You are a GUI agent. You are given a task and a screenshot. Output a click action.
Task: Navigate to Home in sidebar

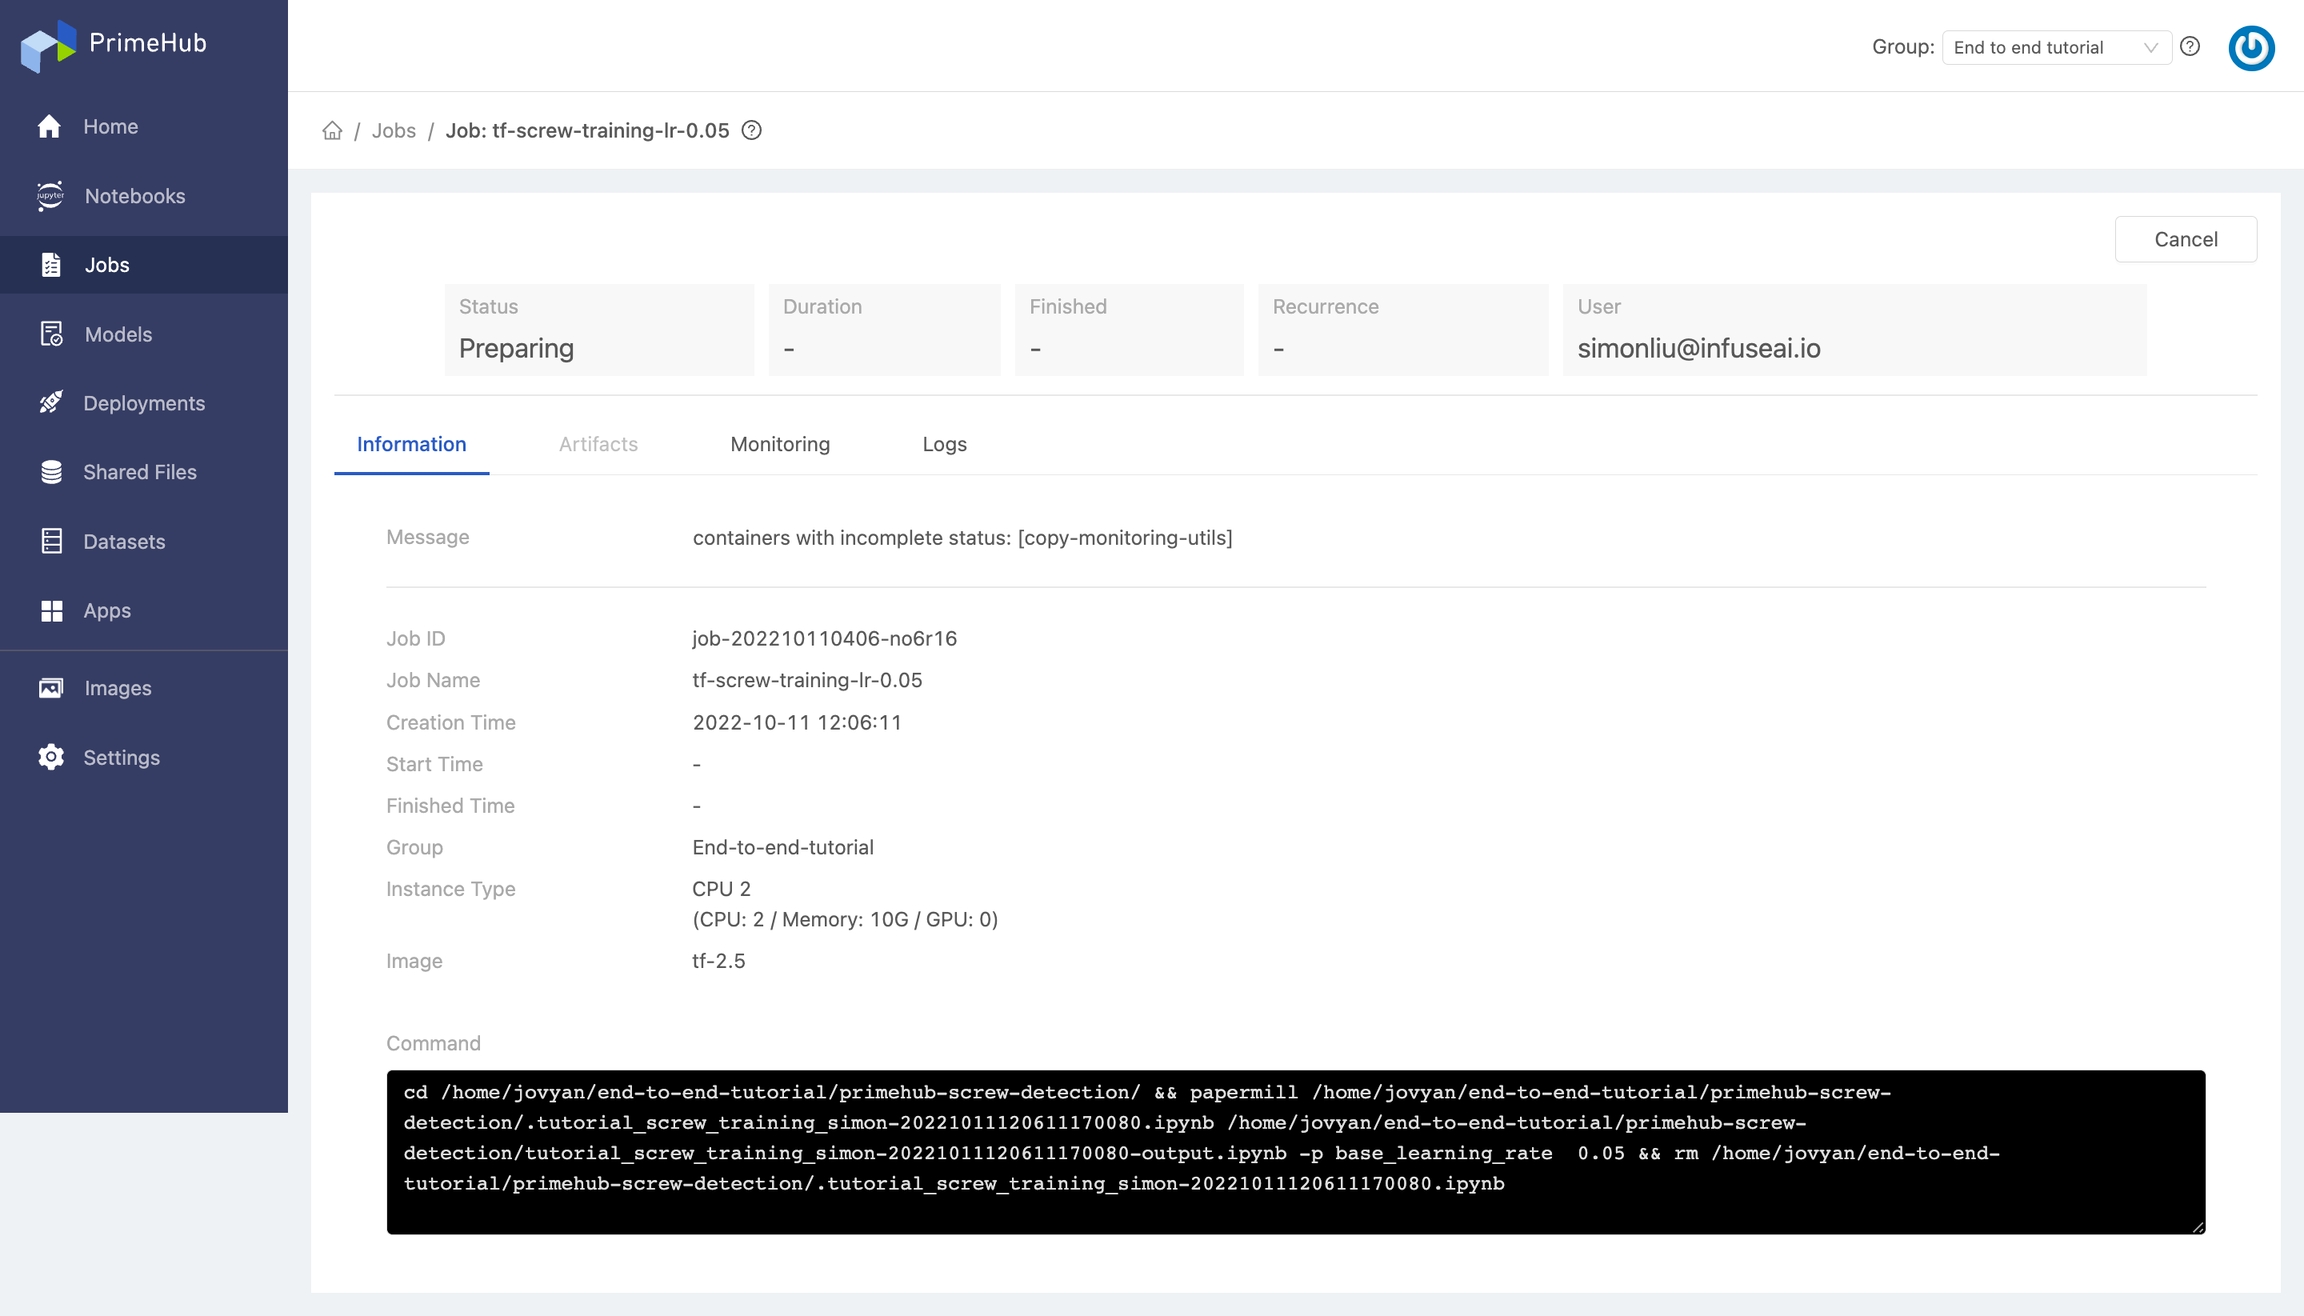tap(111, 126)
